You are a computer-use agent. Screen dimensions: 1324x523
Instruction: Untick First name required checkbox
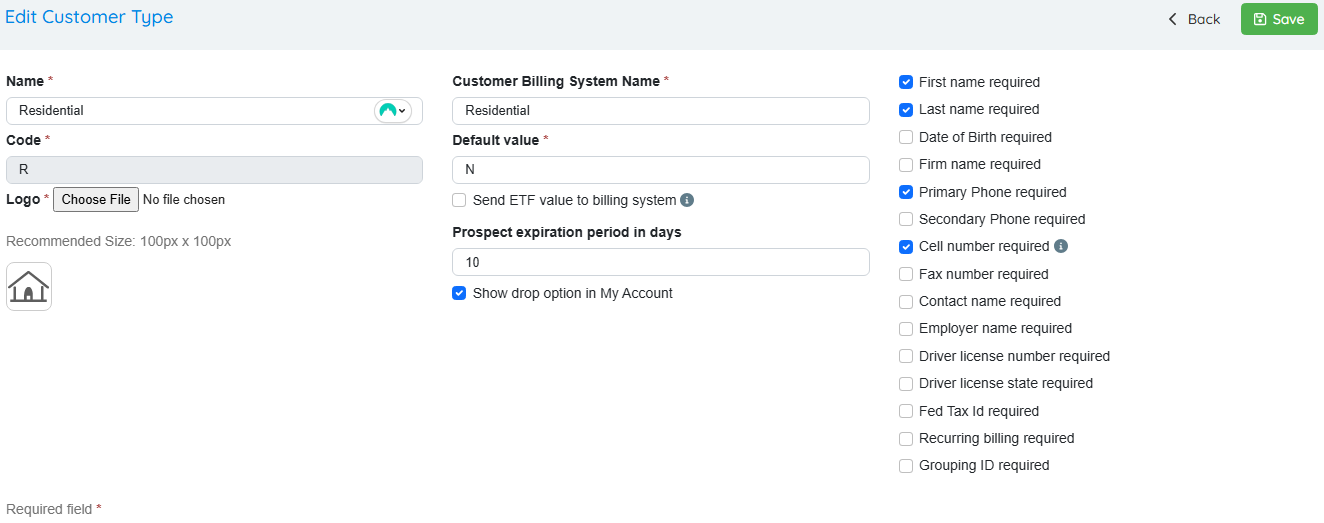pos(906,82)
